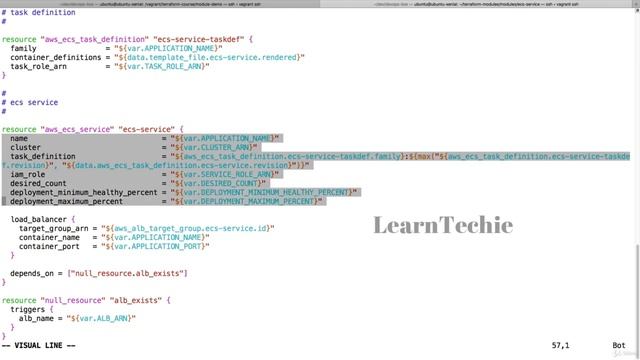Click the var.APPLICATION_PORT value
640x360 pixels.
(x=155, y=246)
